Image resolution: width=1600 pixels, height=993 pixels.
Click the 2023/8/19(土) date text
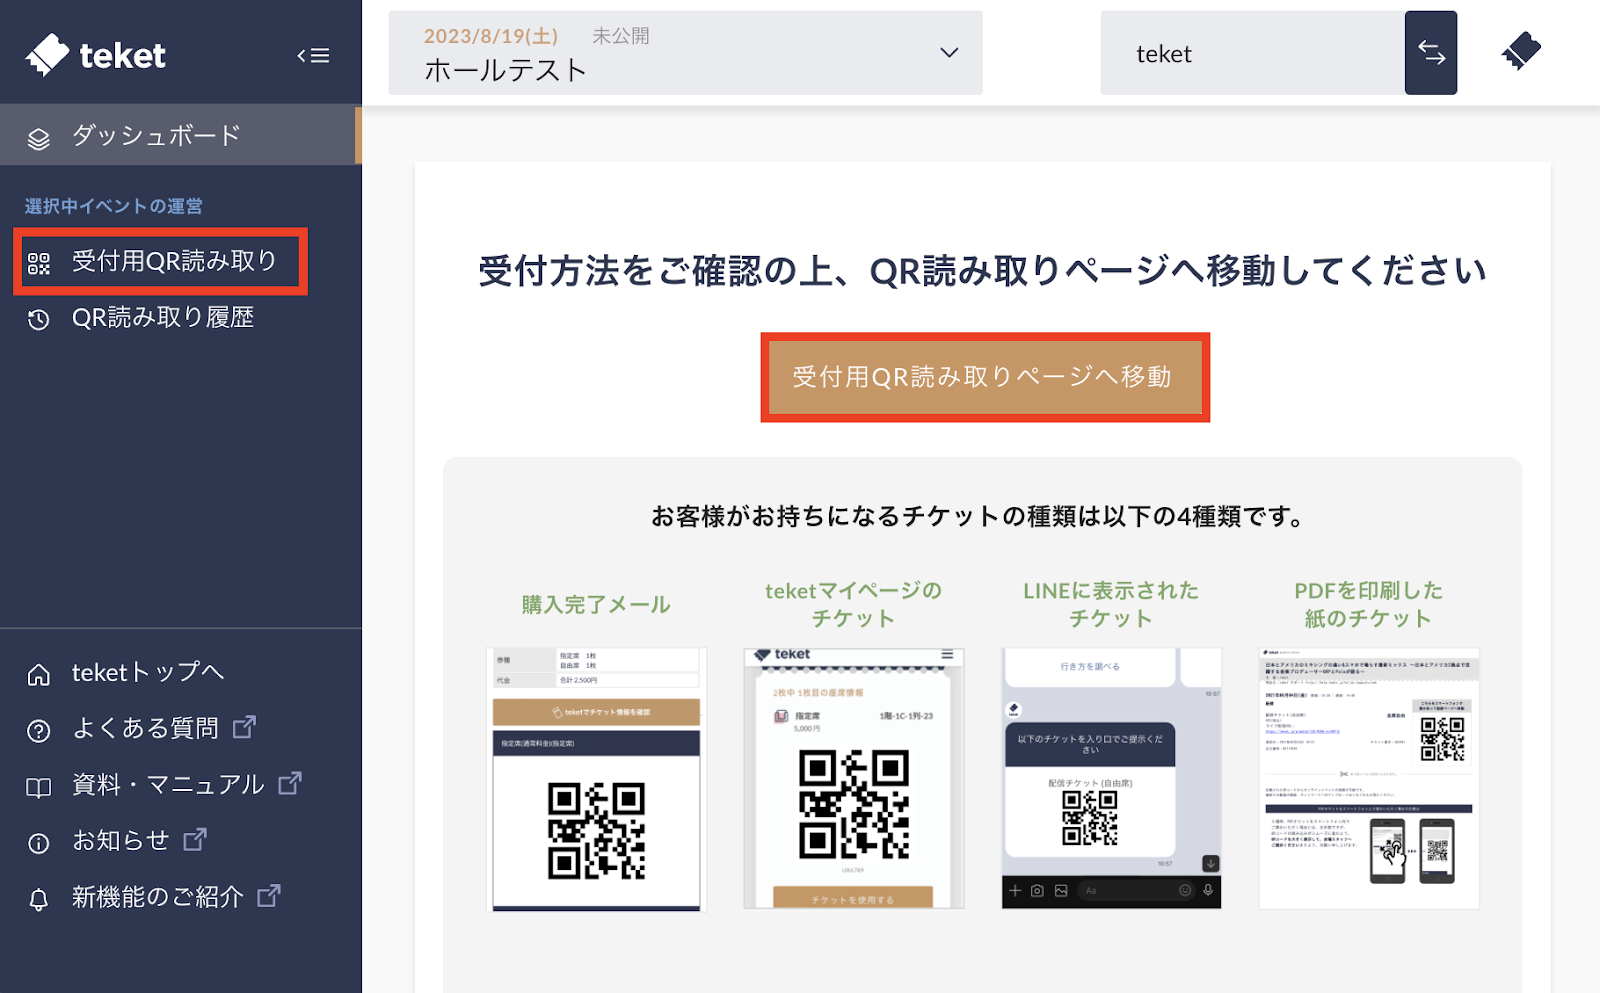(491, 36)
